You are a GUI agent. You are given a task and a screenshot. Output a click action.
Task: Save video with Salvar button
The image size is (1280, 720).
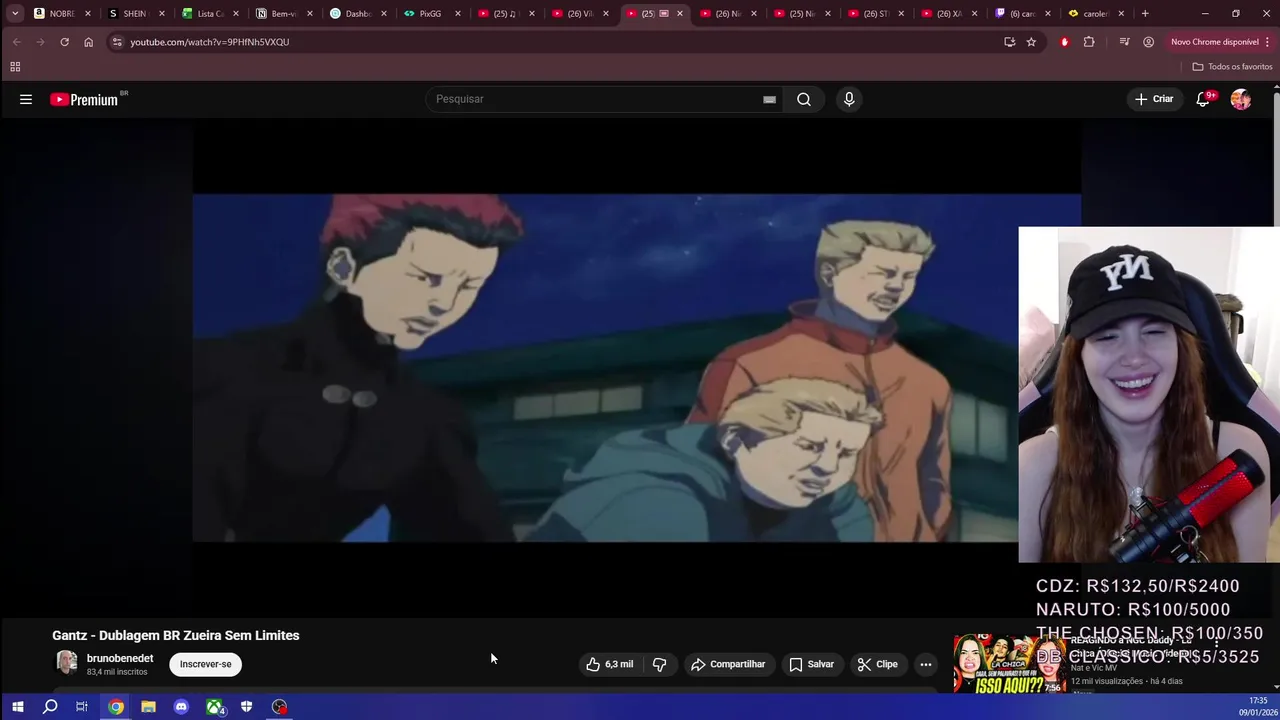click(811, 664)
